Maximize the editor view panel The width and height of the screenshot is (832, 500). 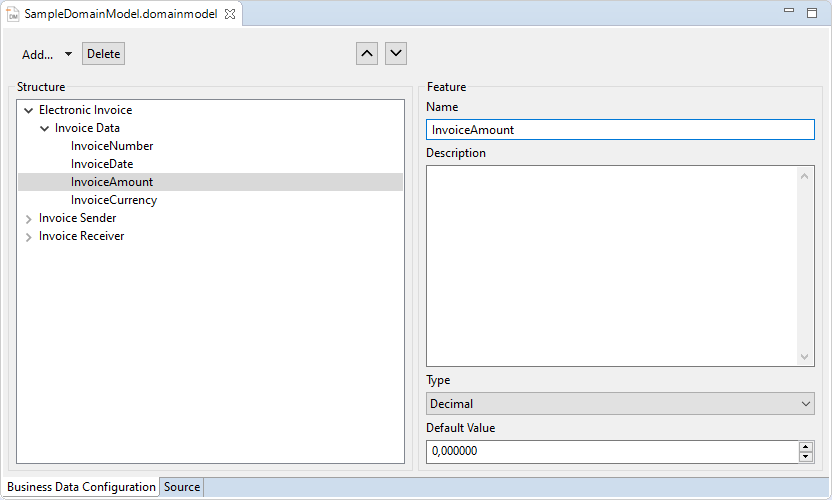(811, 12)
